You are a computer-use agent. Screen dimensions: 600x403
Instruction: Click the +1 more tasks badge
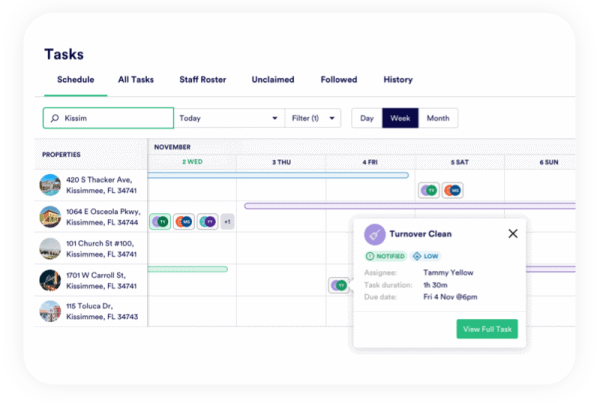pos(227,221)
